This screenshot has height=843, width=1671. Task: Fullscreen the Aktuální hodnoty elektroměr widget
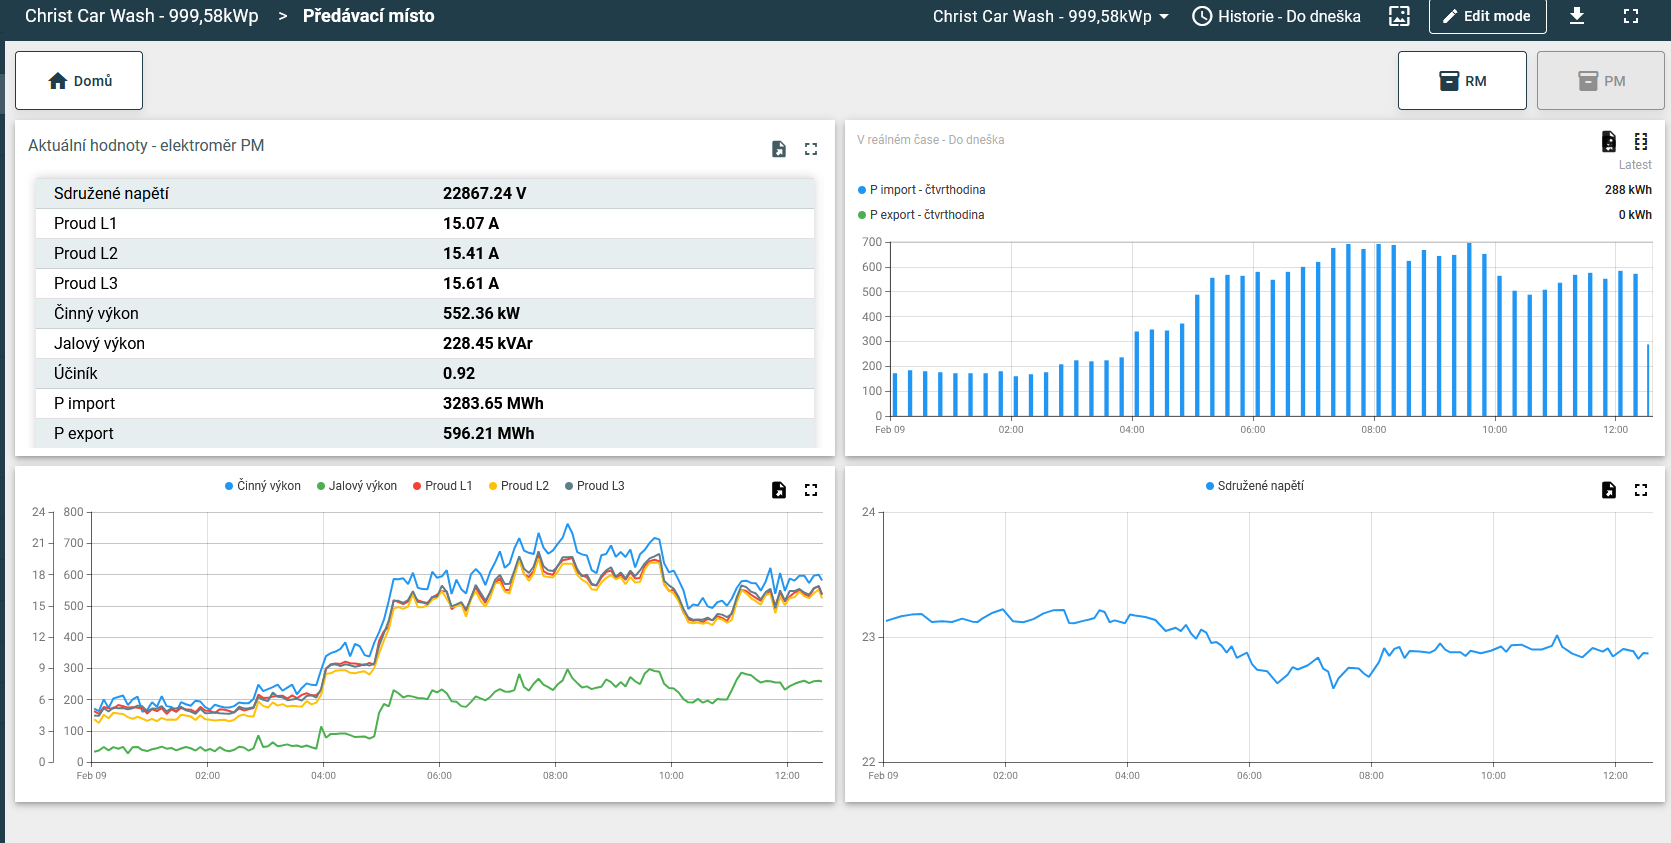point(811,149)
